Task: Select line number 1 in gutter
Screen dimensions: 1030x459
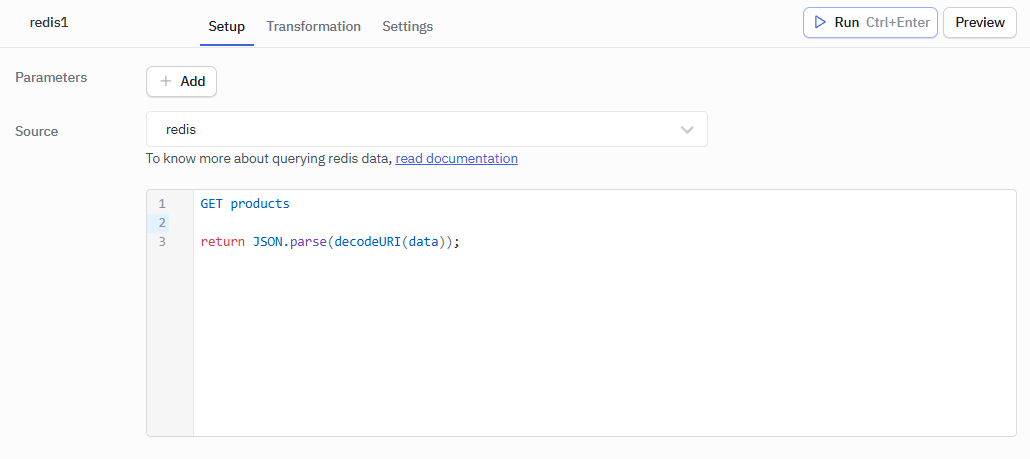Action: click(x=161, y=203)
